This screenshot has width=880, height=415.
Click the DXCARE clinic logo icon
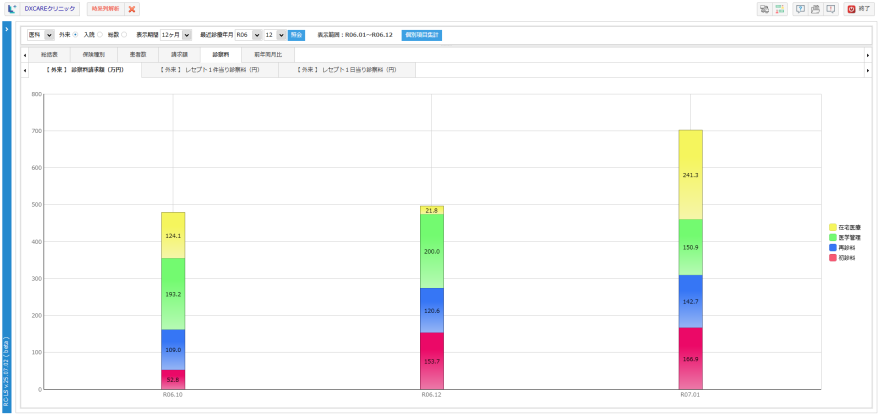(13, 9)
